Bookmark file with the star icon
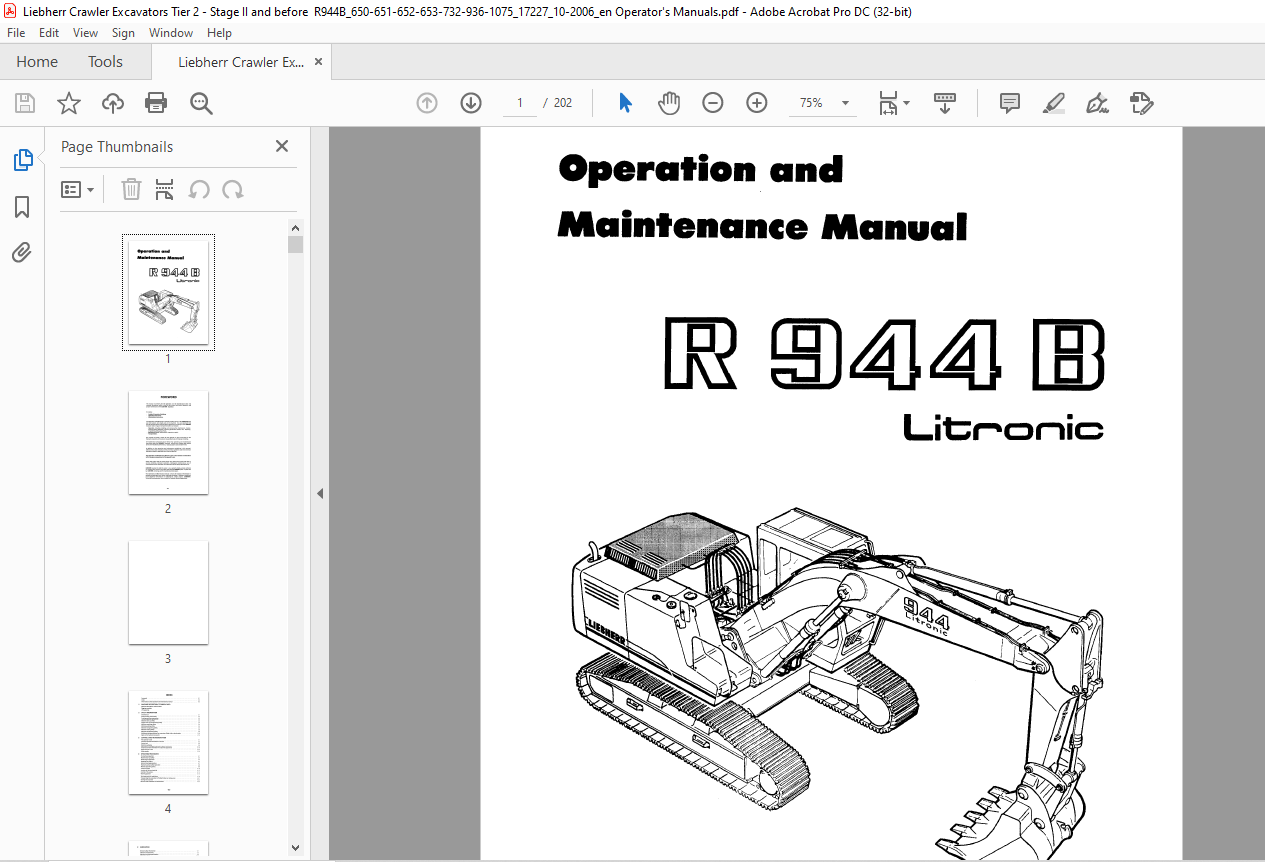 tap(69, 103)
